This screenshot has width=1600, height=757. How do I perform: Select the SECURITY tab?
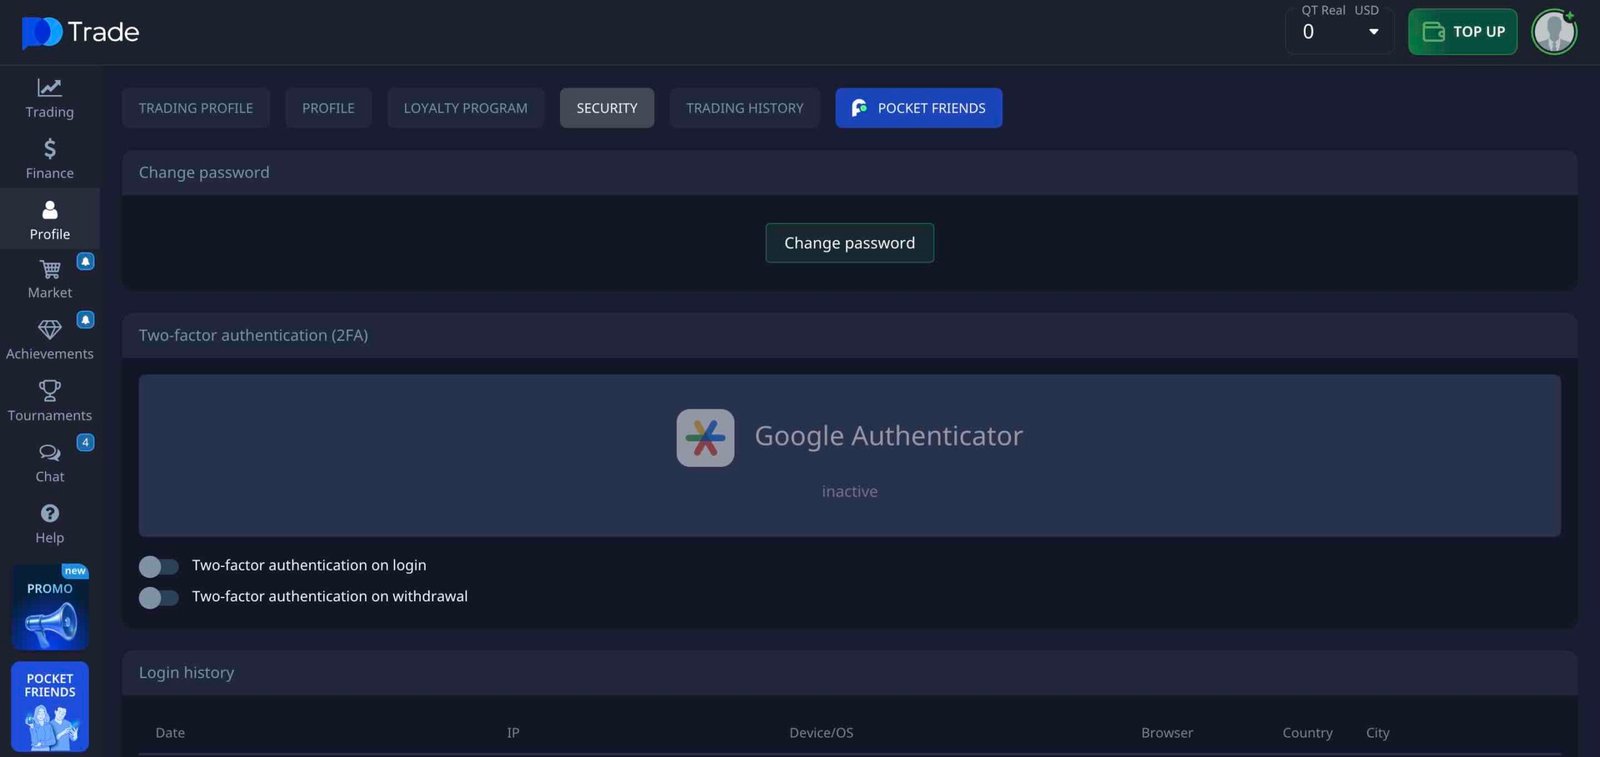tap(607, 108)
